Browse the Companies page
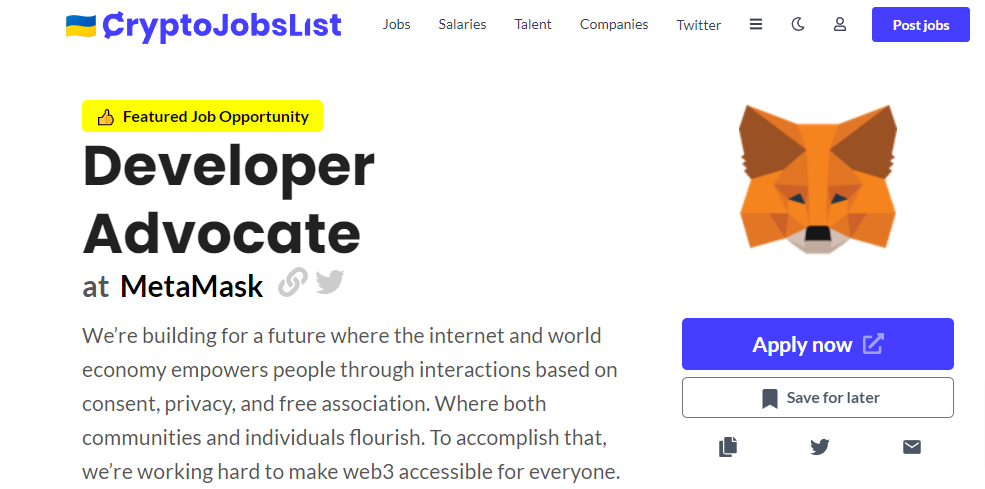Viewport: 985px width, 489px height. tap(614, 25)
